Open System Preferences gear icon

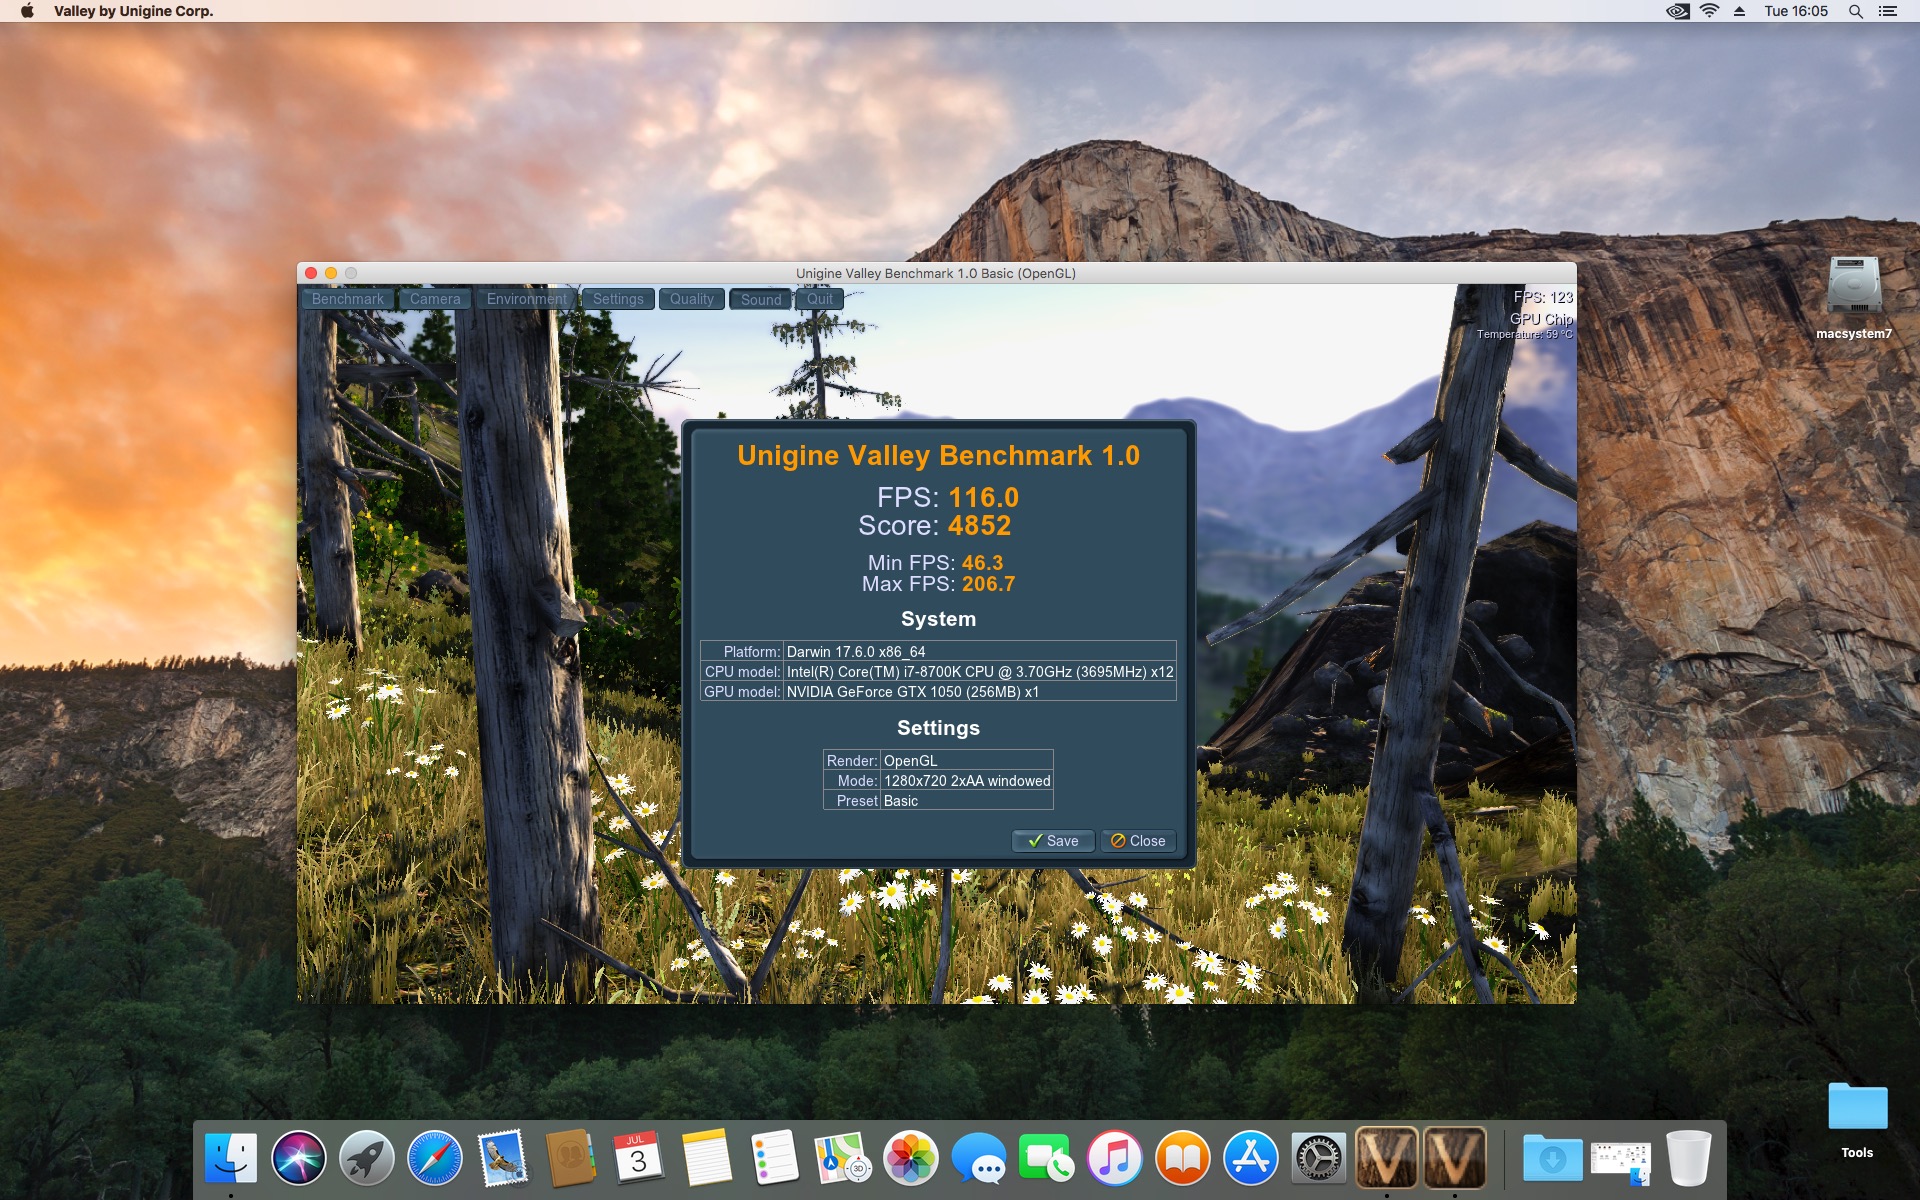pyautogui.click(x=1318, y=1158)
